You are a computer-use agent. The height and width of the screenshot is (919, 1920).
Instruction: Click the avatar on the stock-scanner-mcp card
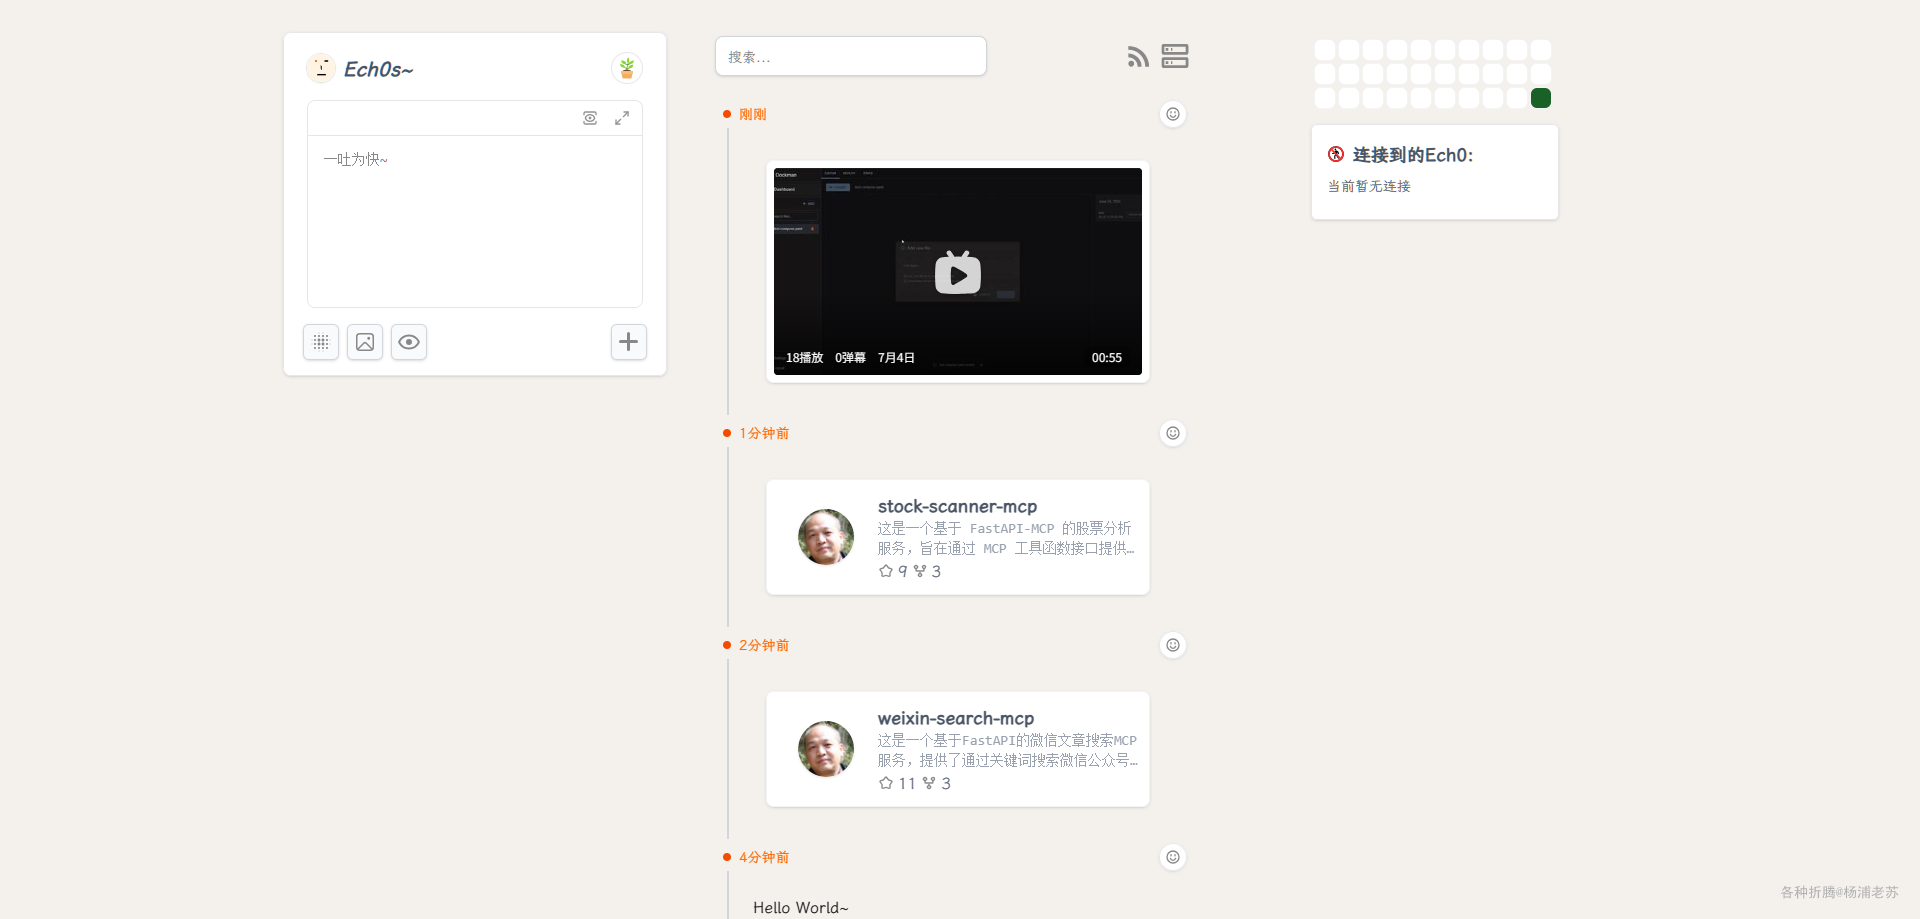tap(826, 537)
